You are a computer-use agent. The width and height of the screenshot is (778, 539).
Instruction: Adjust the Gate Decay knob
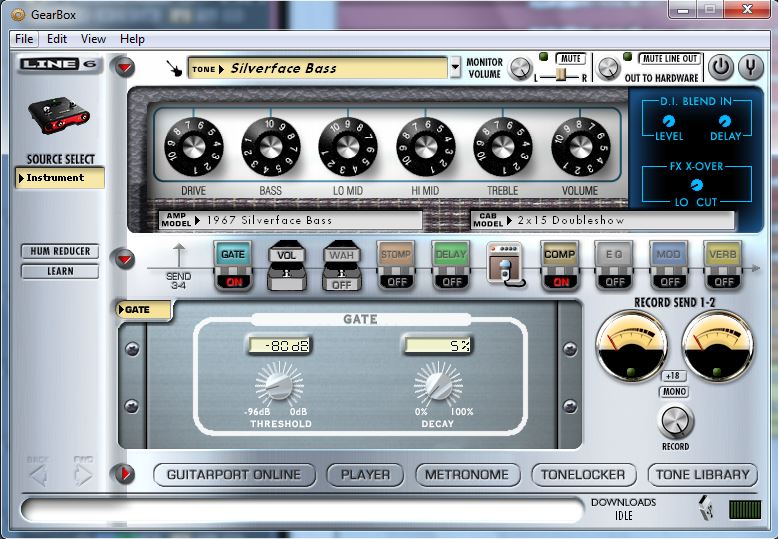pyautogui.click(x=438, y=384)
